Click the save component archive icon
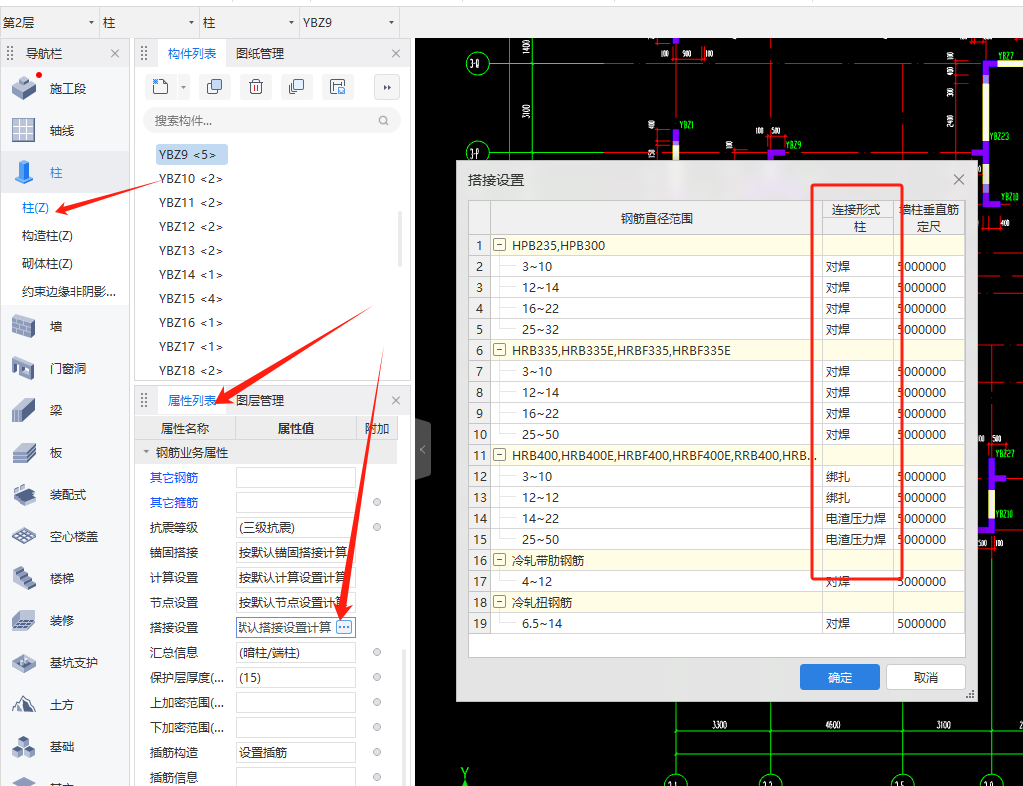 [x=337, y=87]
